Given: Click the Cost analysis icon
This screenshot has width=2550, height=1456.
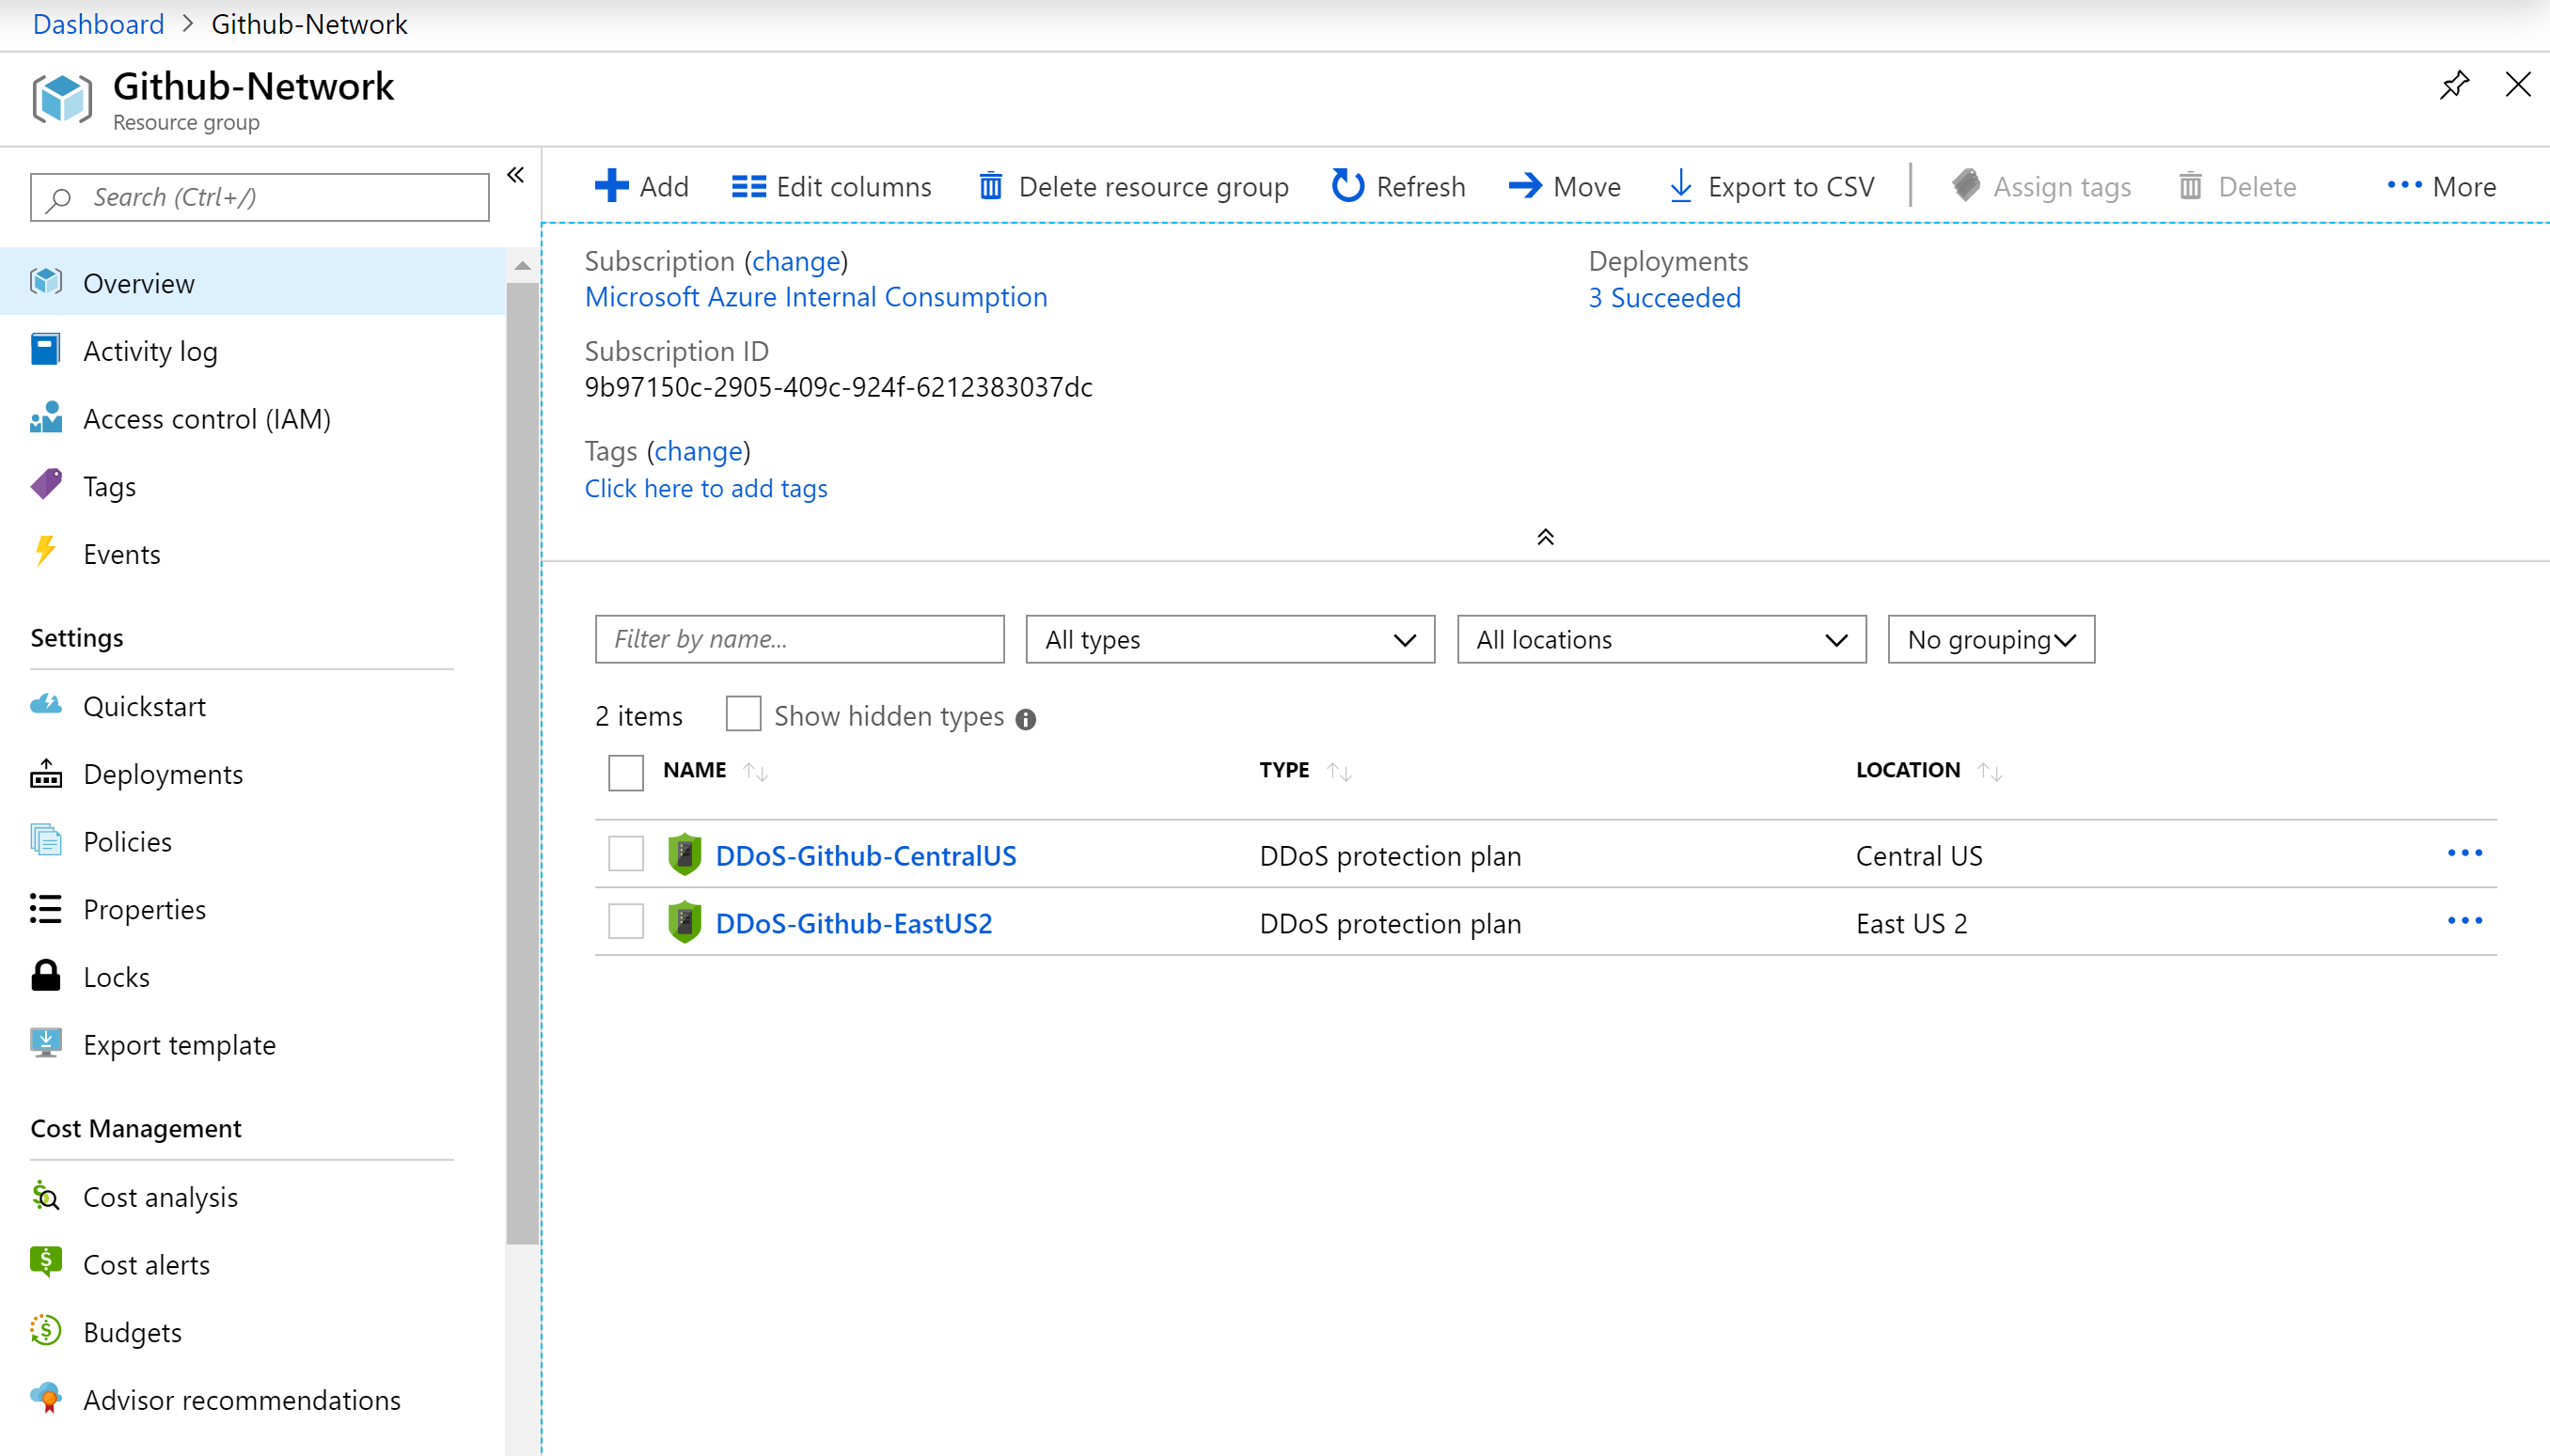Looking at the screenshot, I should pyautogui.click(x=46, y=1196).
